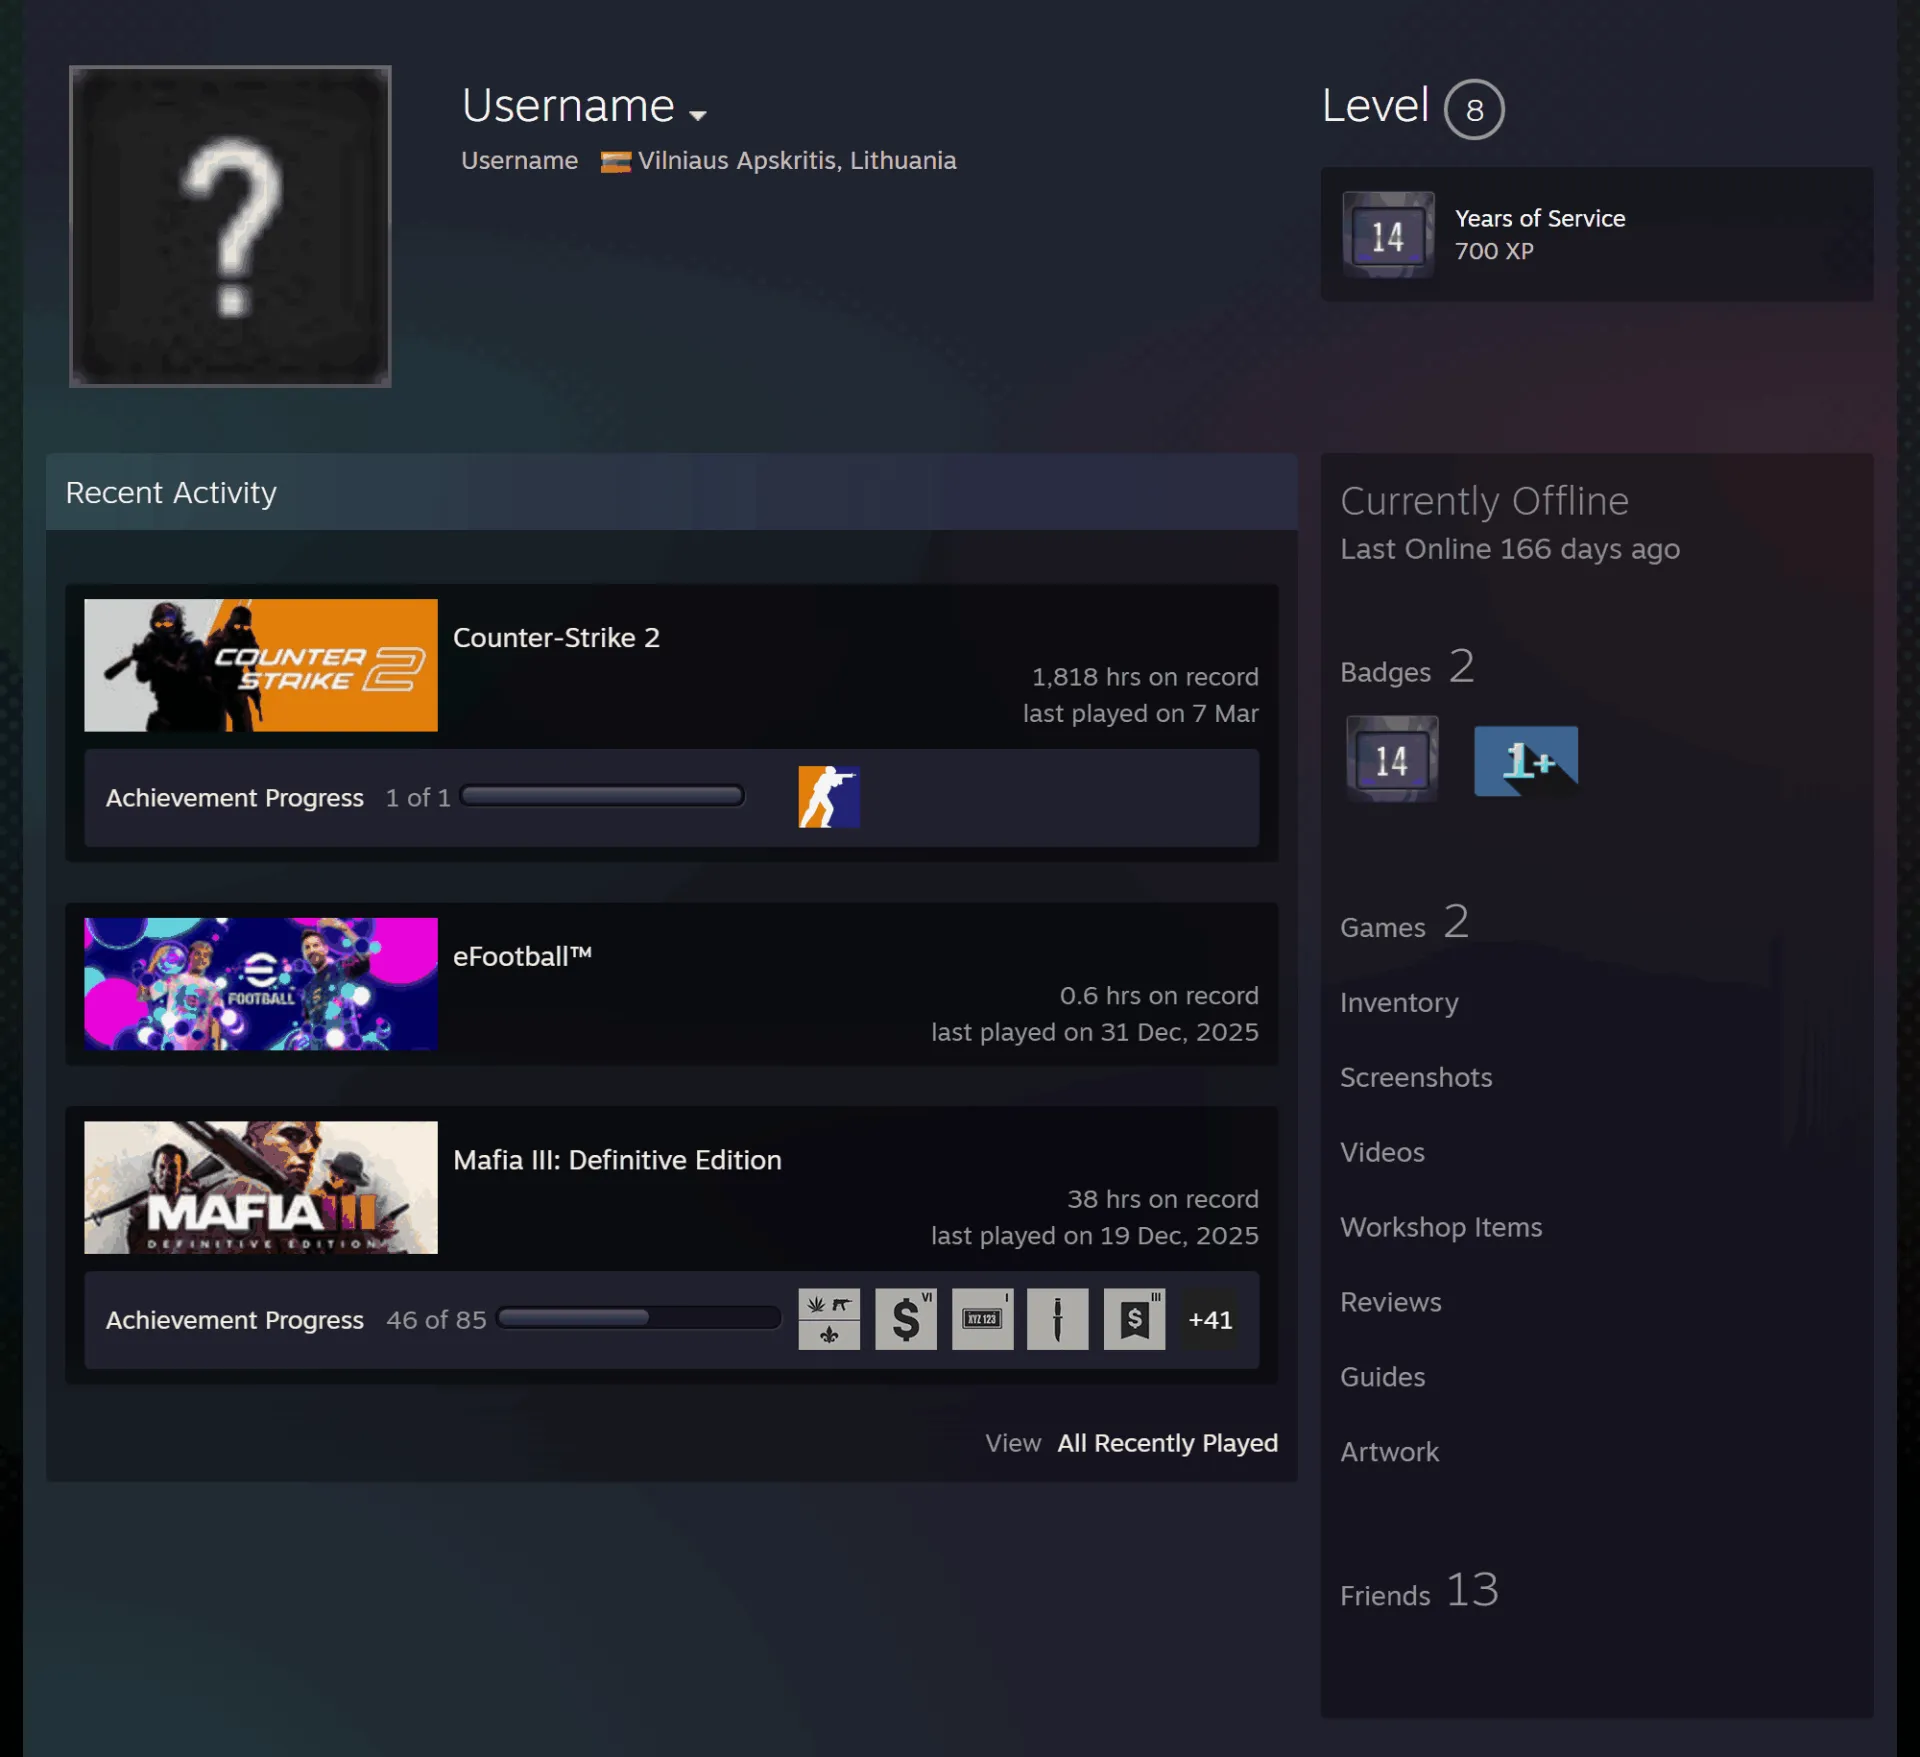Click the Mafia III achievement progress bar
The image size is (1920, 1757).
(639, 1318)
